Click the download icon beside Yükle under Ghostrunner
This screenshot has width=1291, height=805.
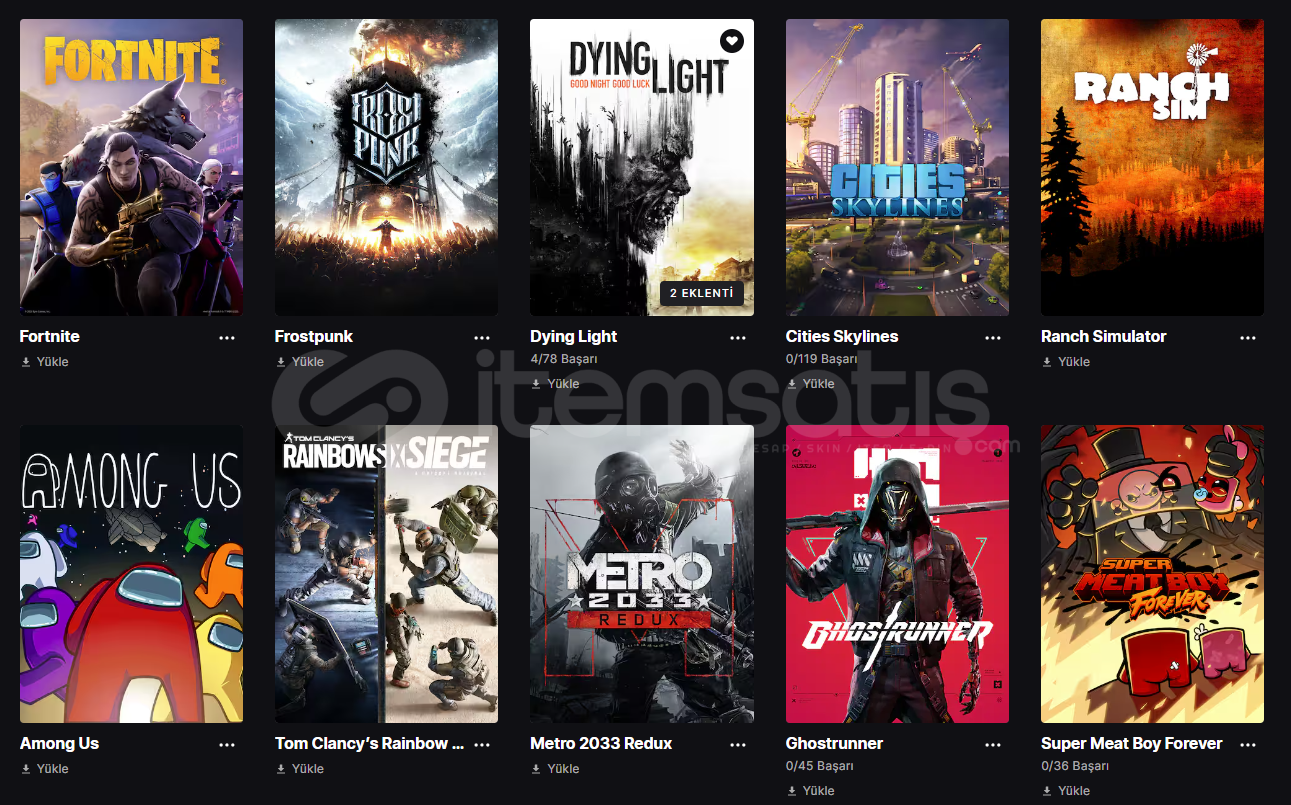pyautogui.click(x=792, y=791)
